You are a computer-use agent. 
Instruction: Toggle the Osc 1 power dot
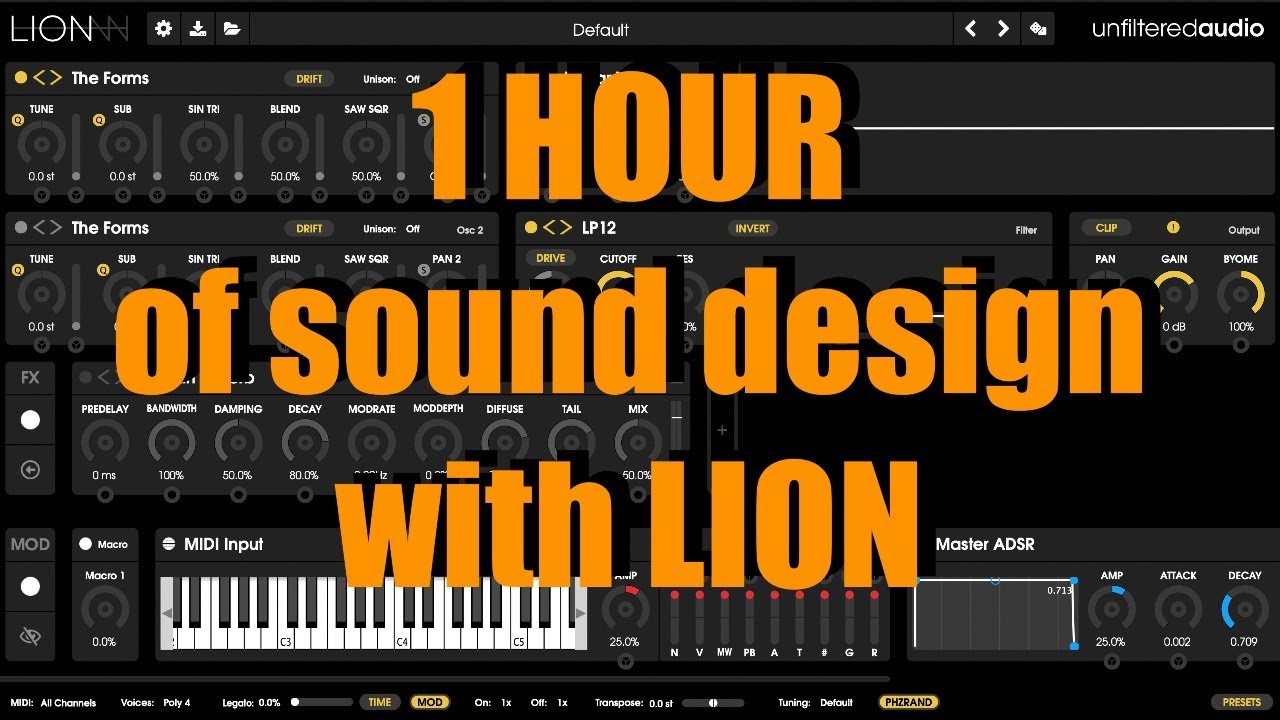point(20,77)
